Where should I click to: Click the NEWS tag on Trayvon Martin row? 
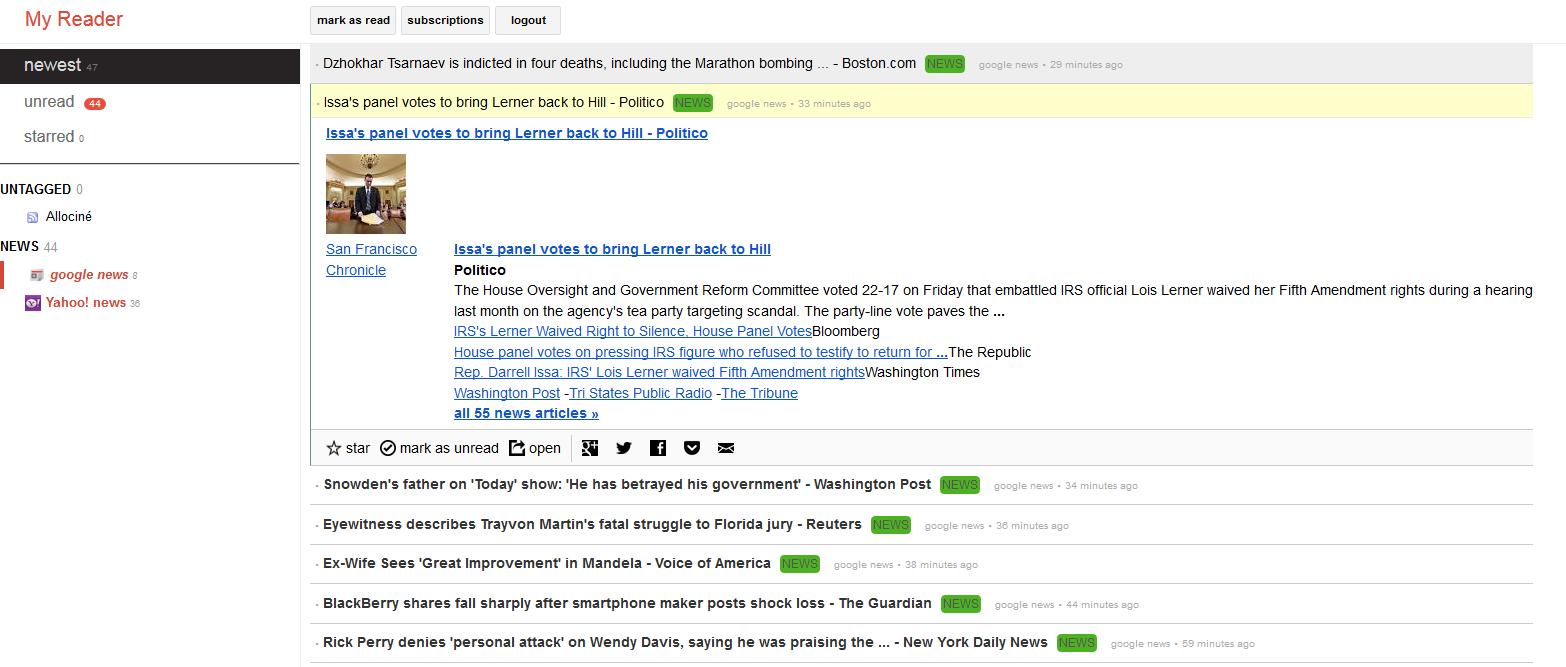point(891,525)
